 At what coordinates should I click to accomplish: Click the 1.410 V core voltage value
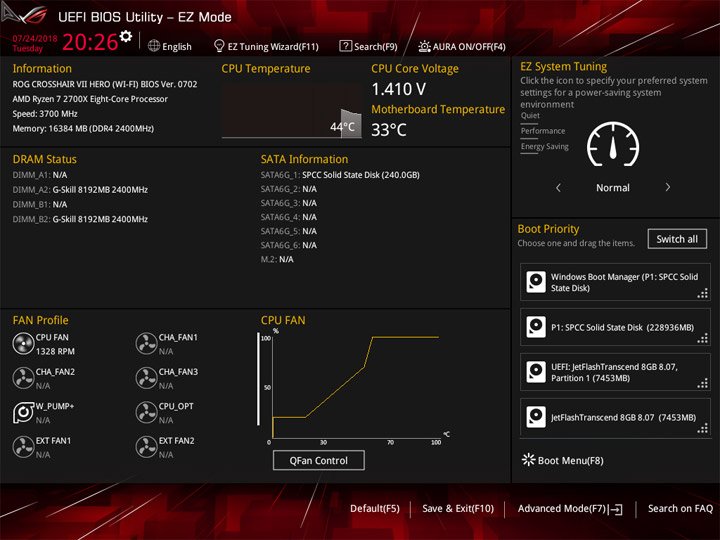399,89
